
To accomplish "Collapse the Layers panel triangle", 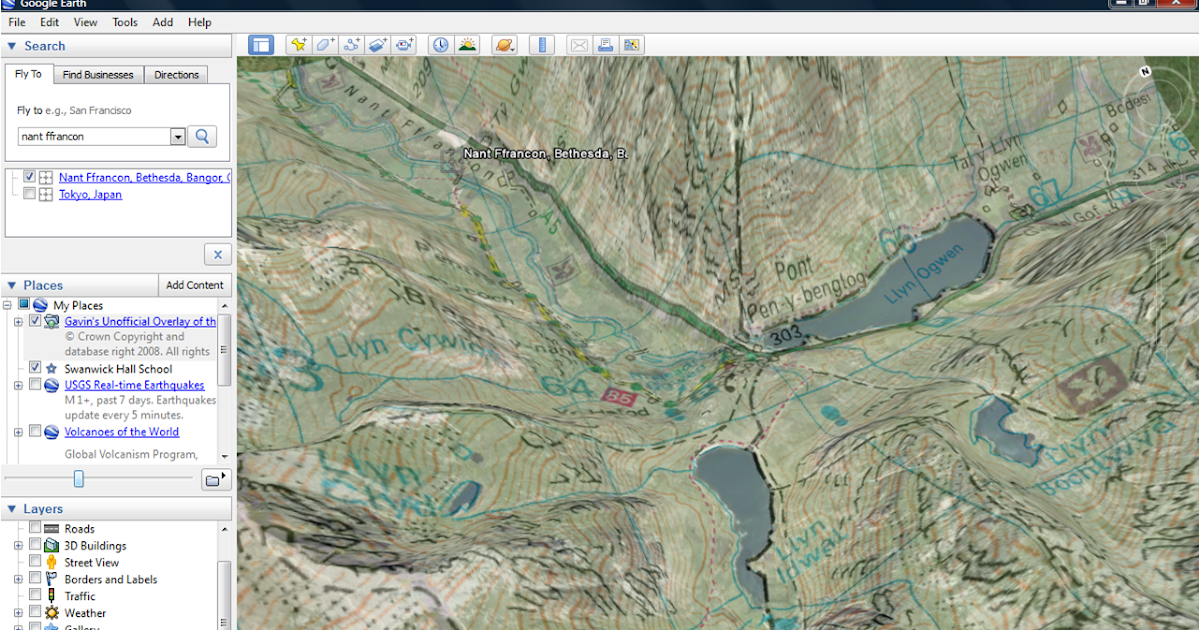I will 12,509.
